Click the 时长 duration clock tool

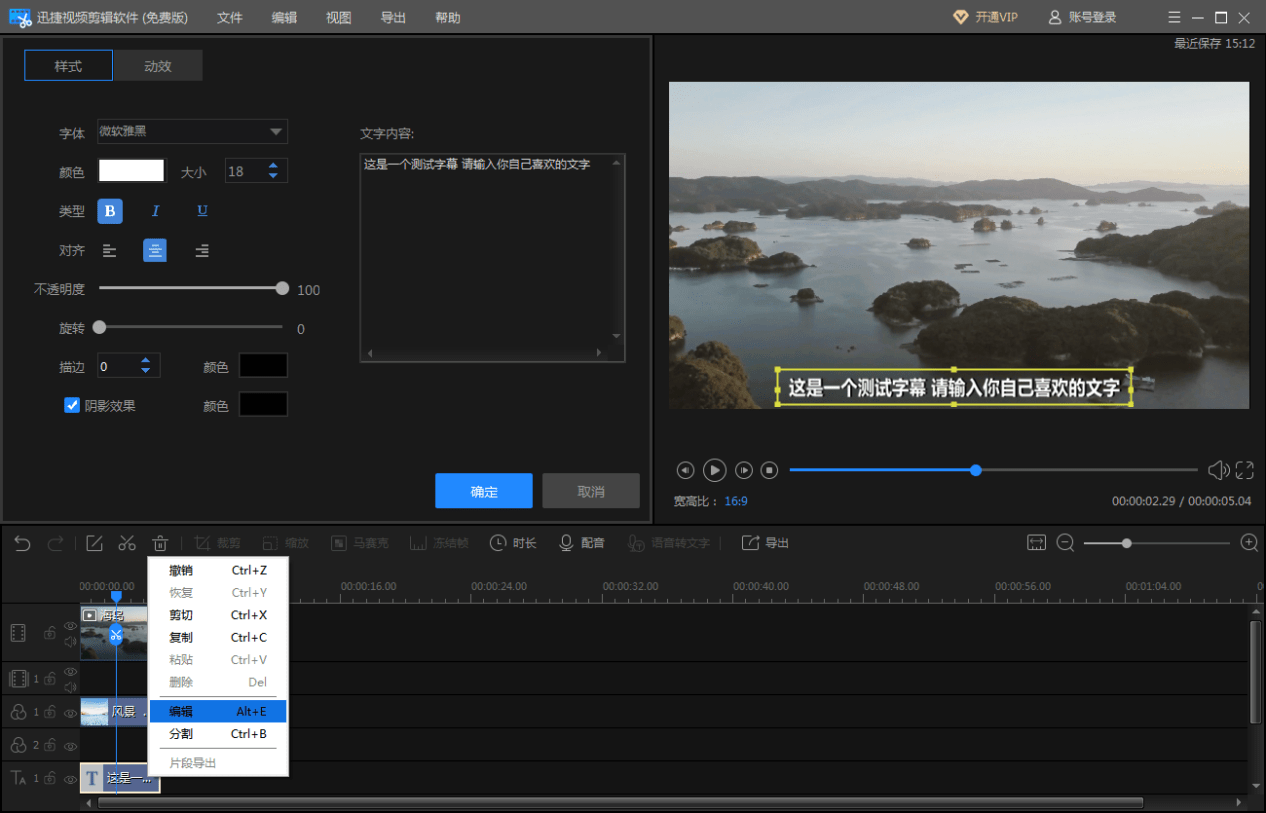[513, 543]
